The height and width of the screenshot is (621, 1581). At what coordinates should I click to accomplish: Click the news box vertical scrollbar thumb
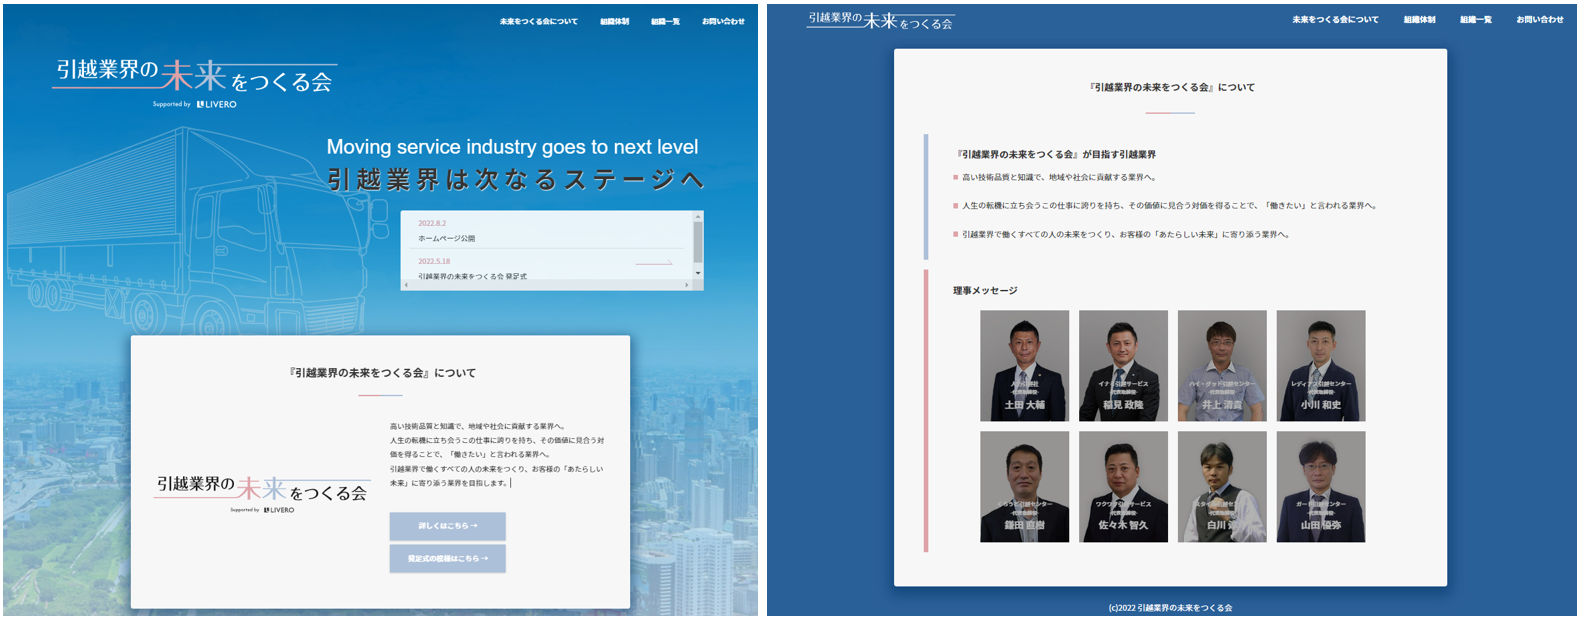coord(698,241)
